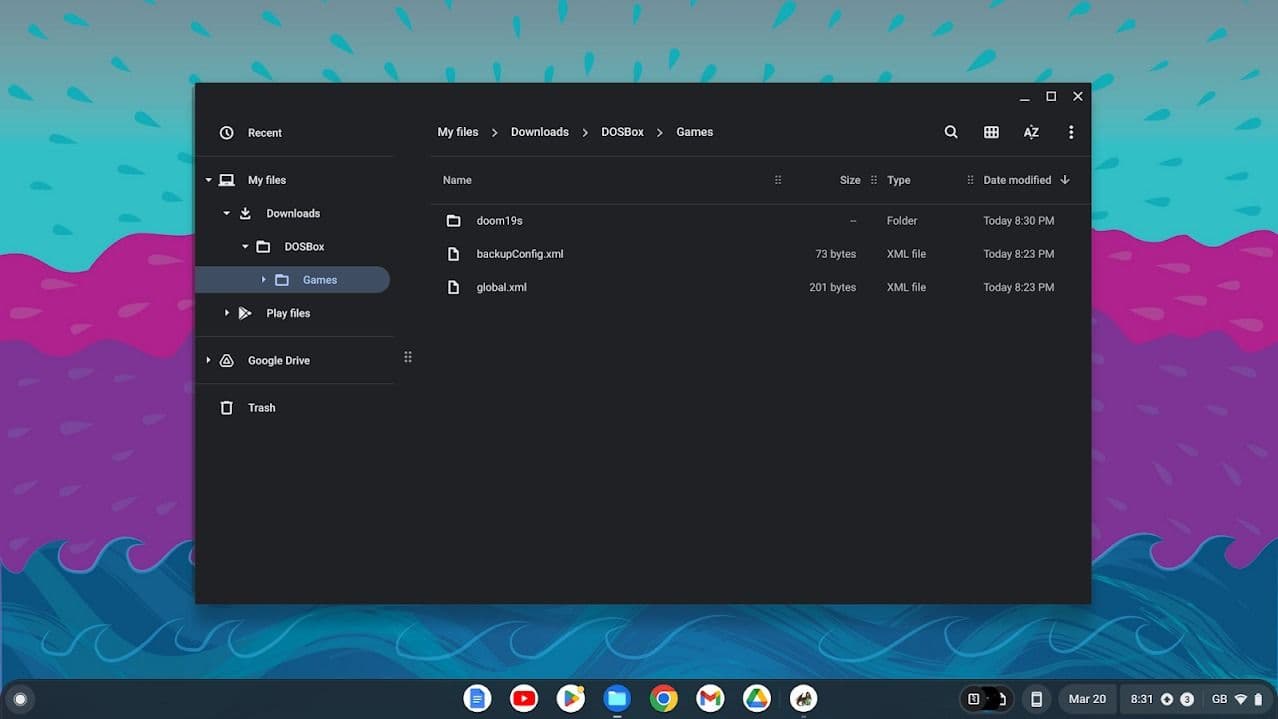
Task: Open Gmail from the shelf
Action: click(710, 698)
